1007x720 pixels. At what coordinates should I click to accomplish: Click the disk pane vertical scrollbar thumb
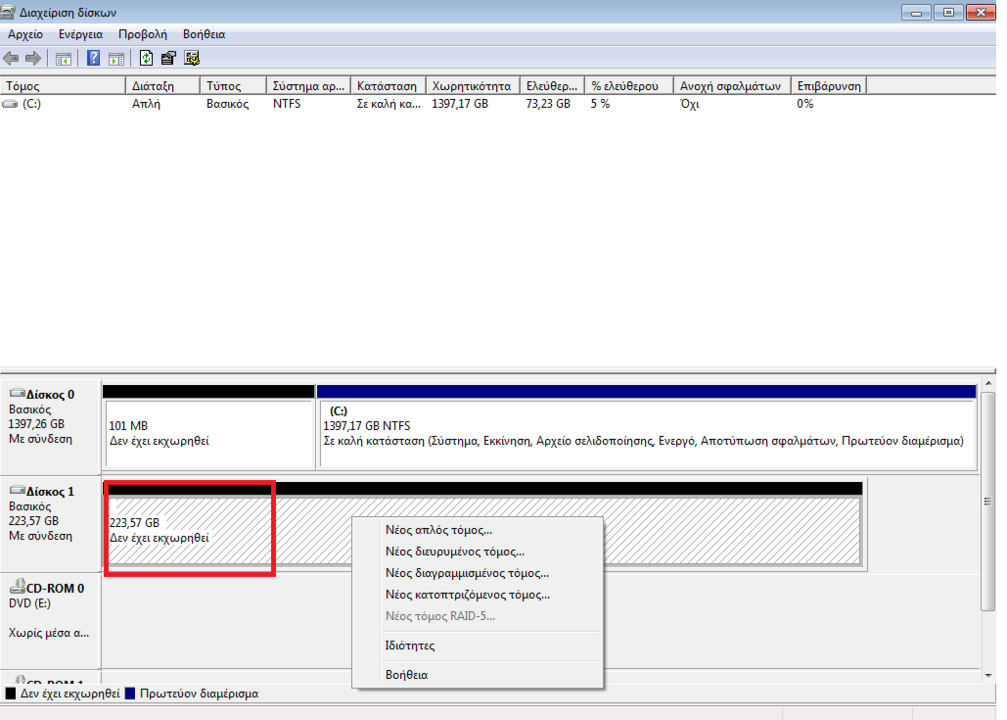[988, 502]
